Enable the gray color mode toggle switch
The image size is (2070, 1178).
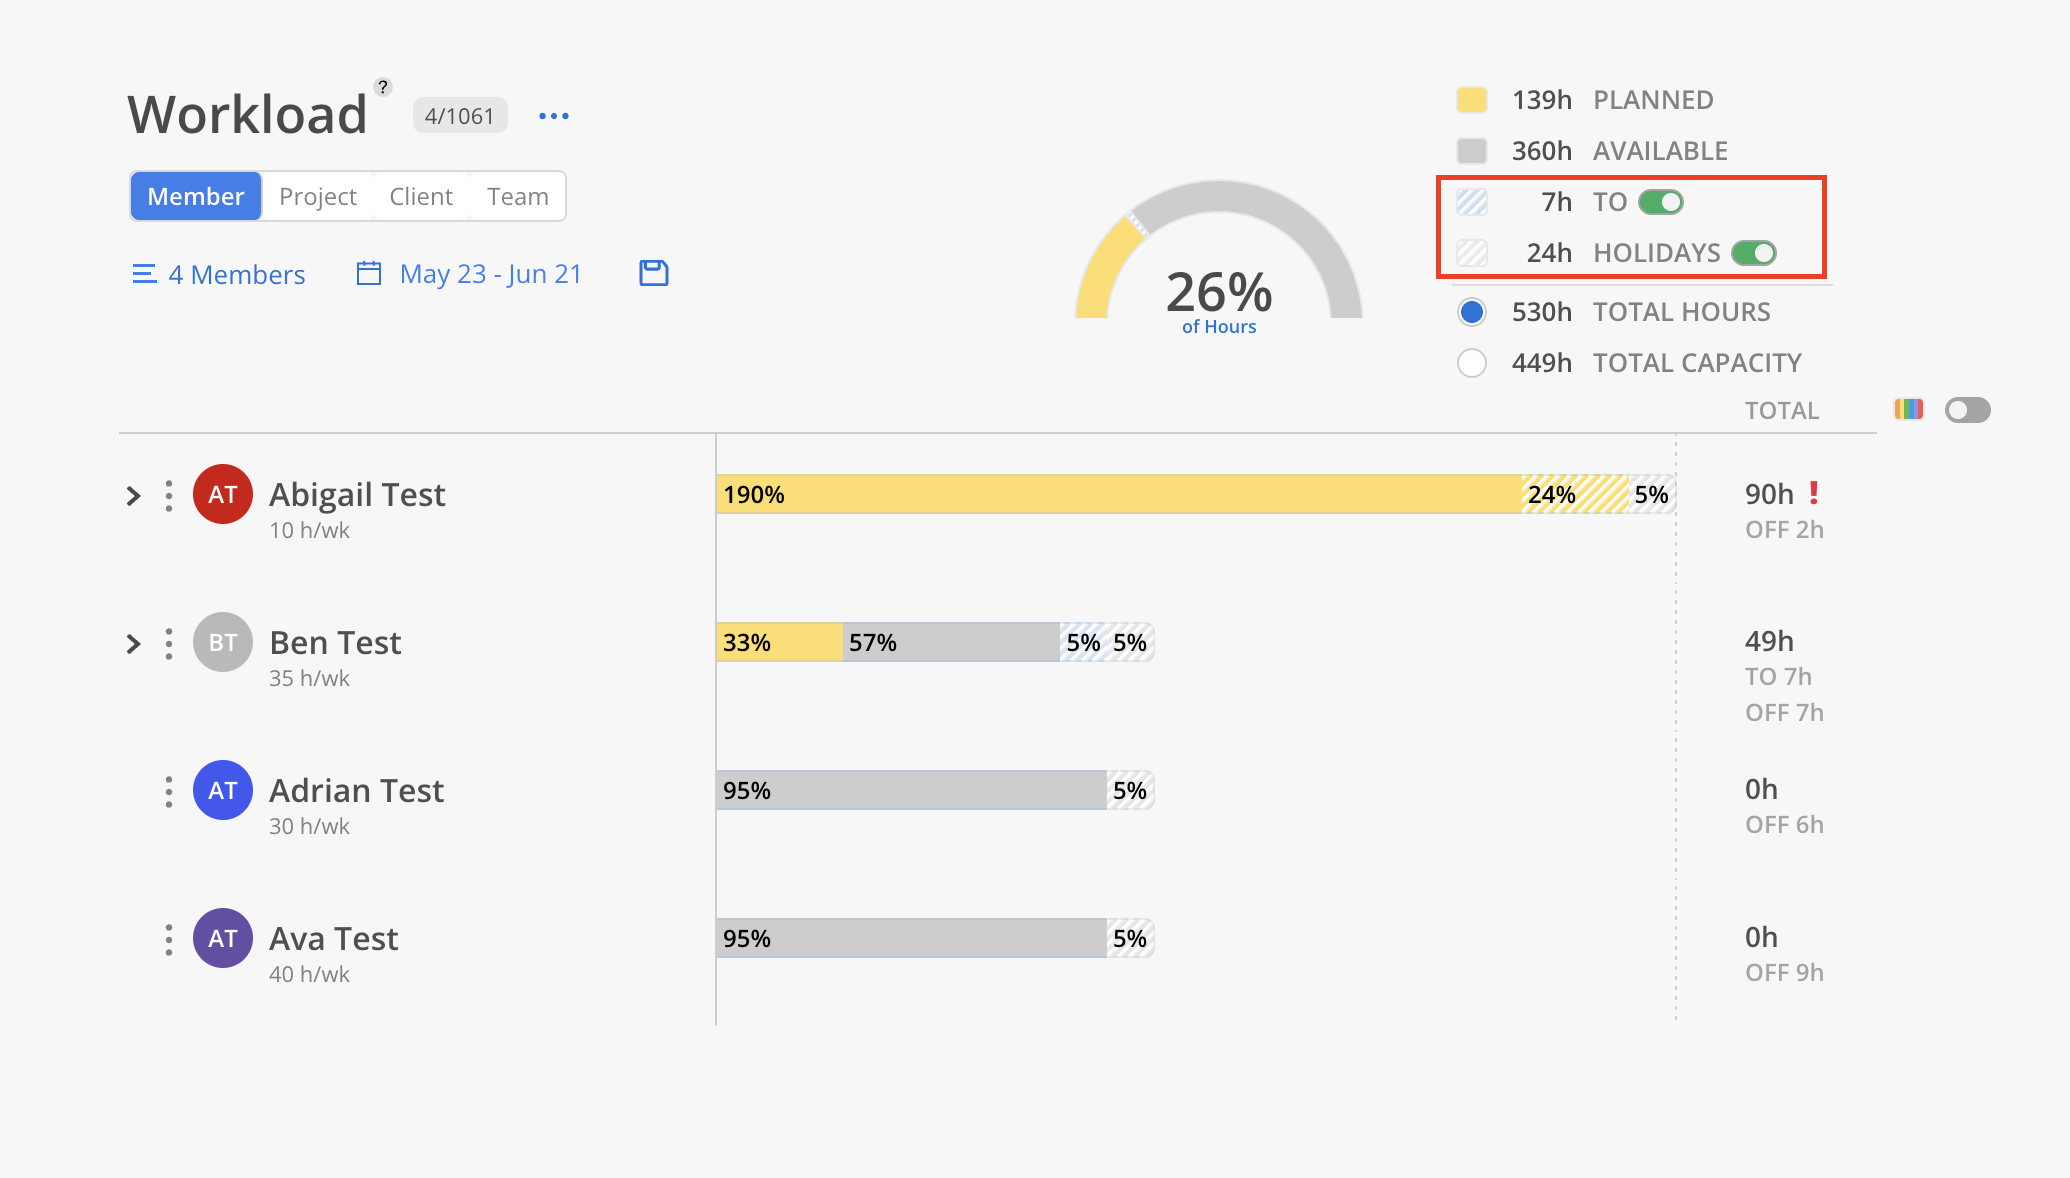click(1967, 410)
